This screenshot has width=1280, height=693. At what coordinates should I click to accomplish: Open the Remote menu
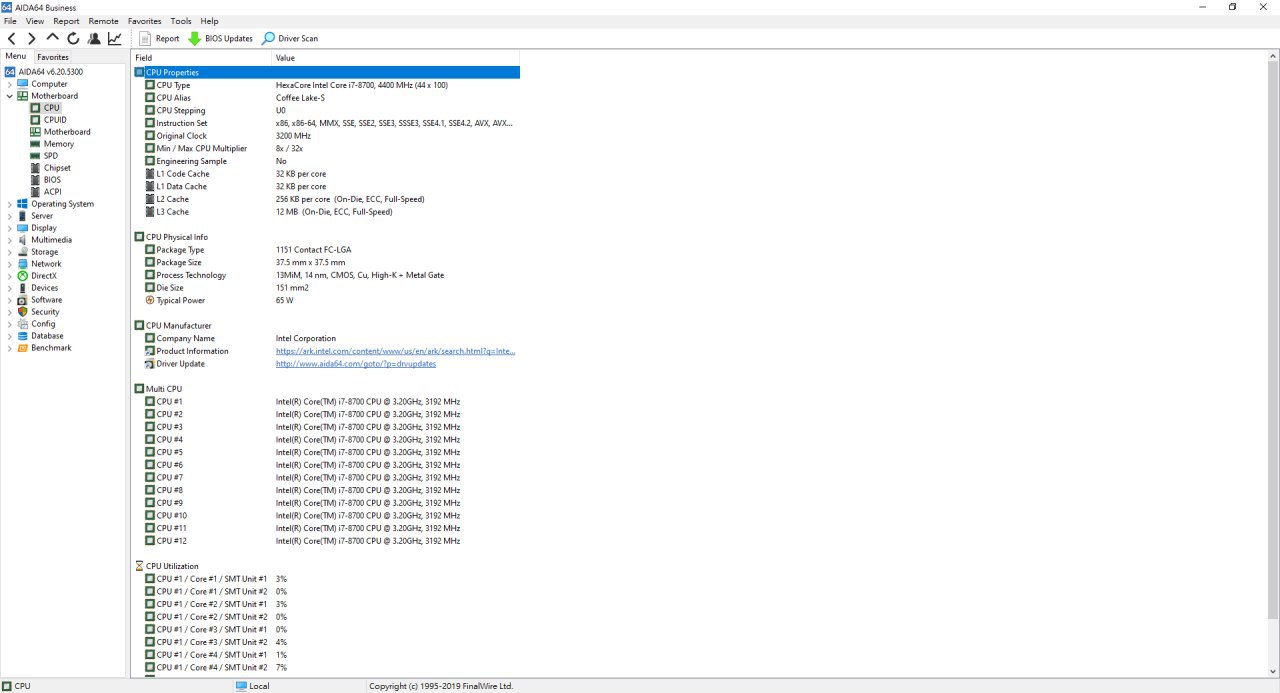click(103, 21)
